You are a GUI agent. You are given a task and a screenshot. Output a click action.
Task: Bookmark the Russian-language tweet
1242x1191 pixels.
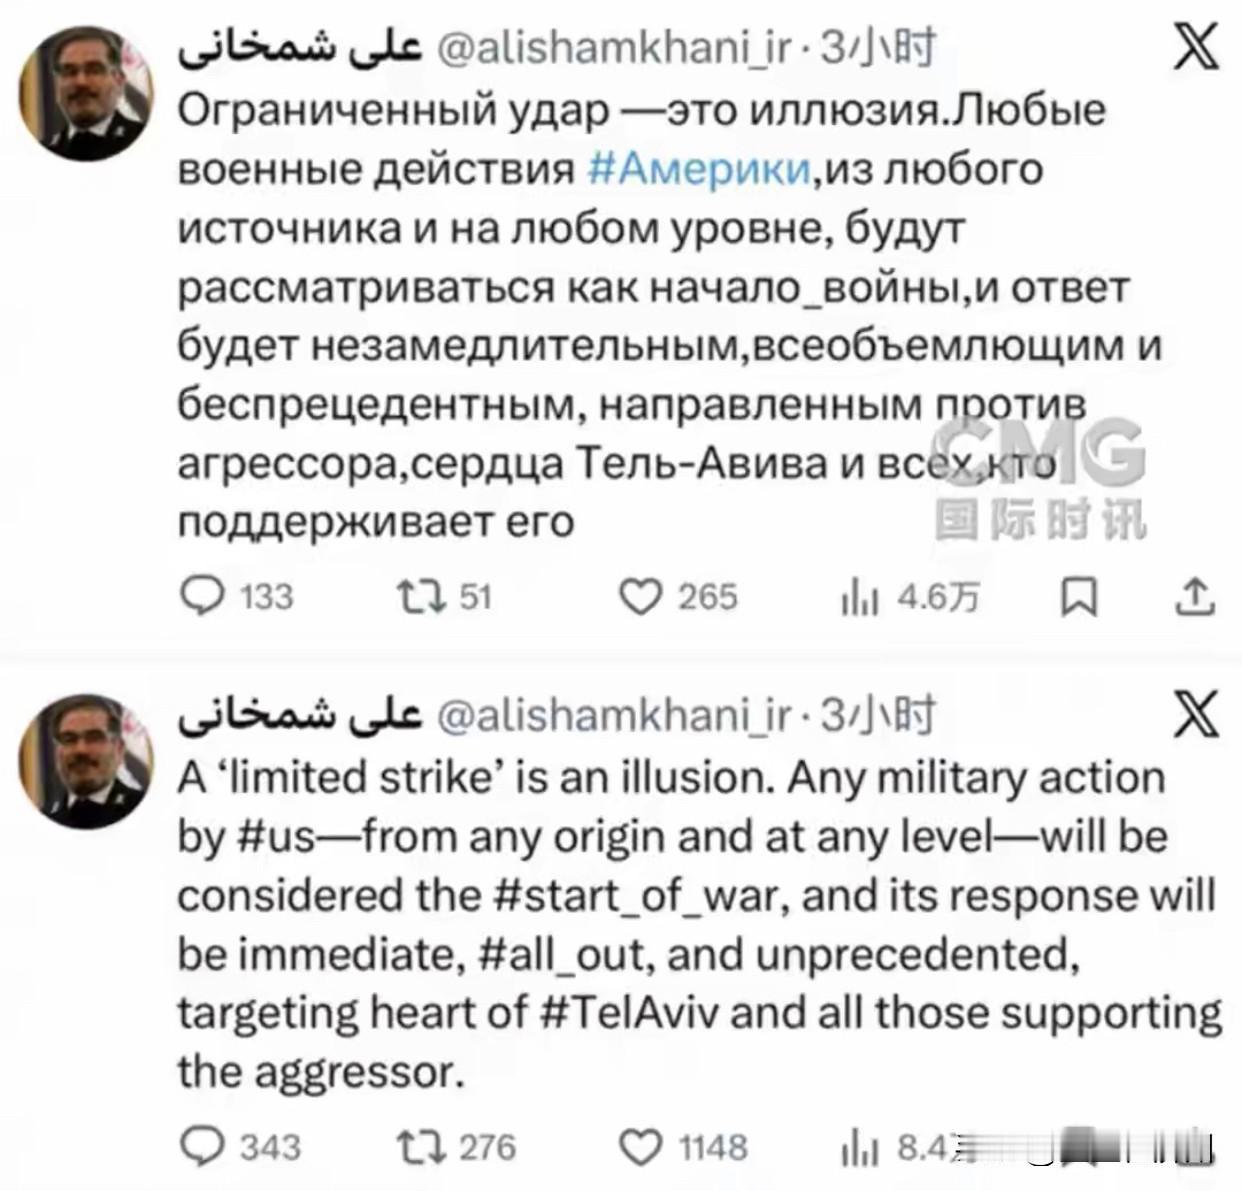click(1079, 597)
